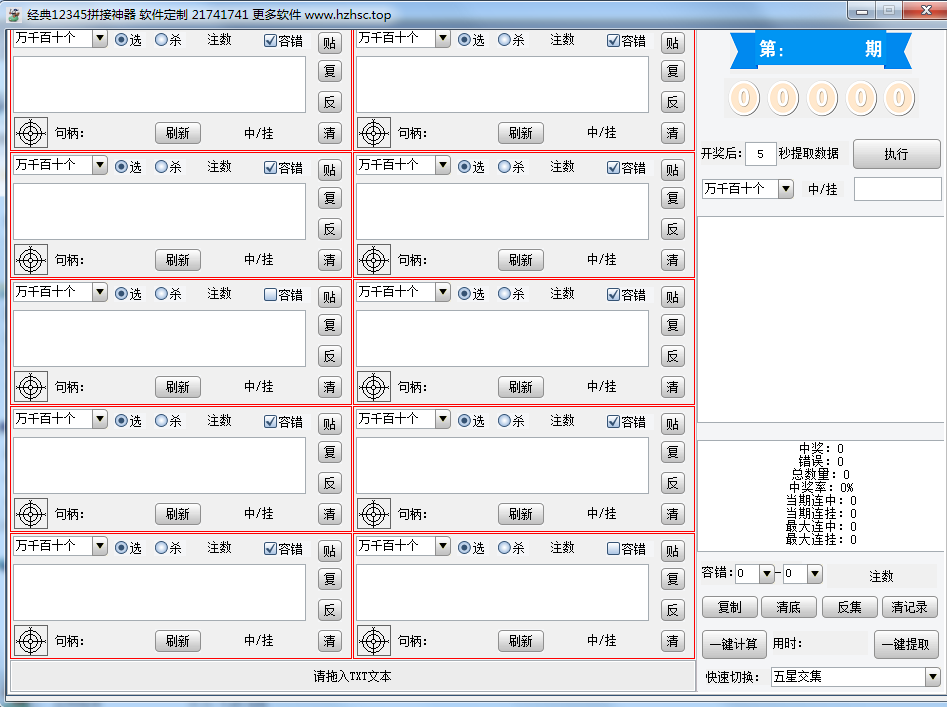Click crosshair icon in second-row left panel
The width and height of the screenshot is (947, 707).
[x=31, y=260]
